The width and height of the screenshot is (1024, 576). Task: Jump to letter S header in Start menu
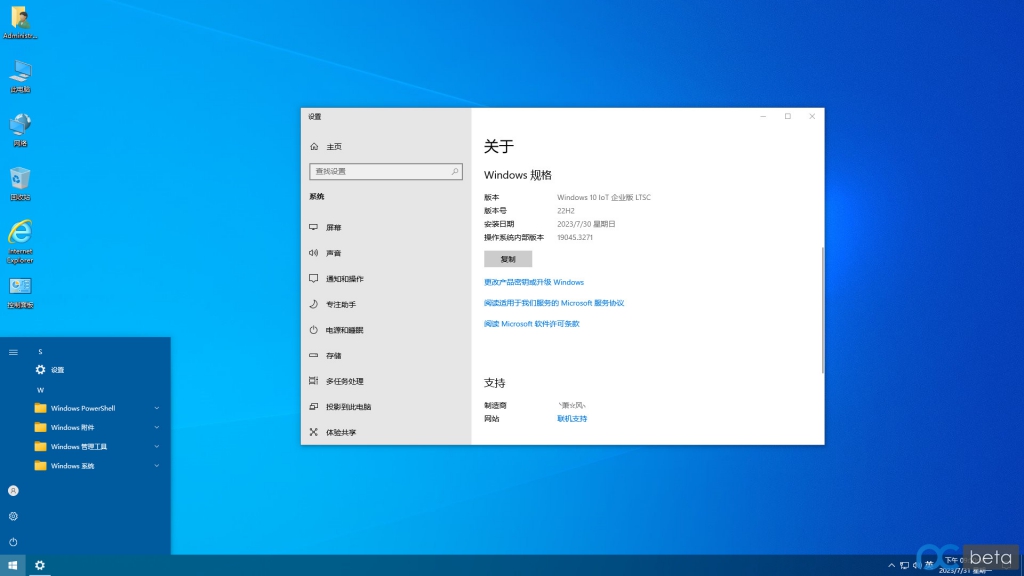(40, 352)
